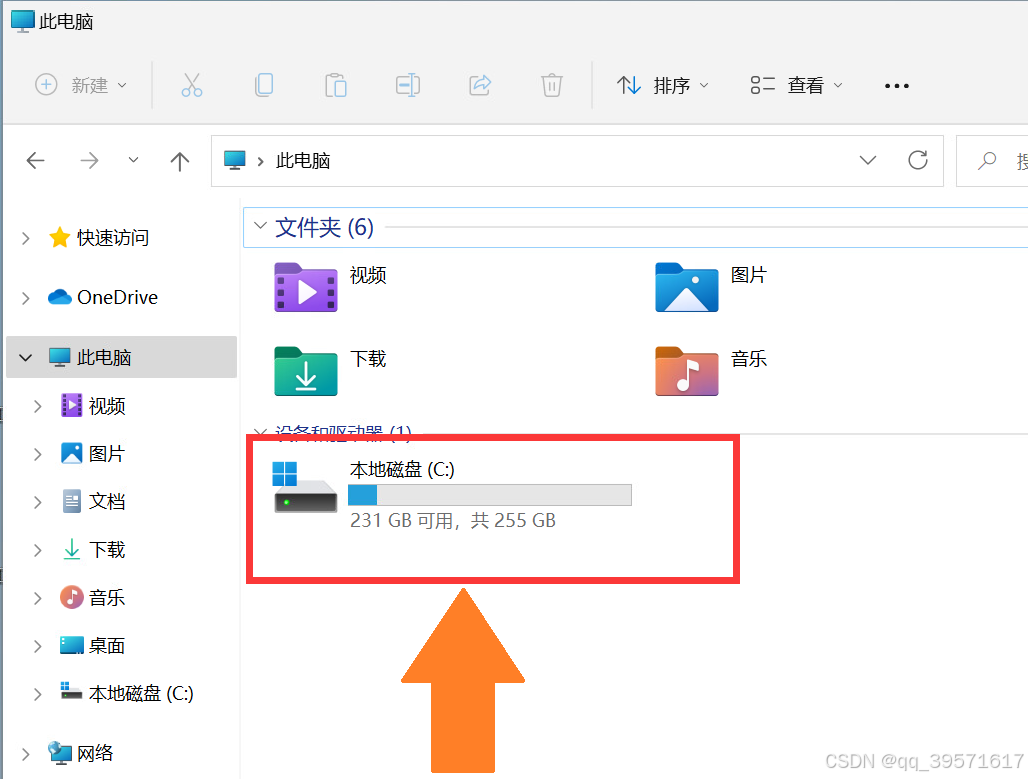Click the 网络 network icon in sidebar
The height and width of the screenshot is (779, 1028).
click(x=60, y=753)
